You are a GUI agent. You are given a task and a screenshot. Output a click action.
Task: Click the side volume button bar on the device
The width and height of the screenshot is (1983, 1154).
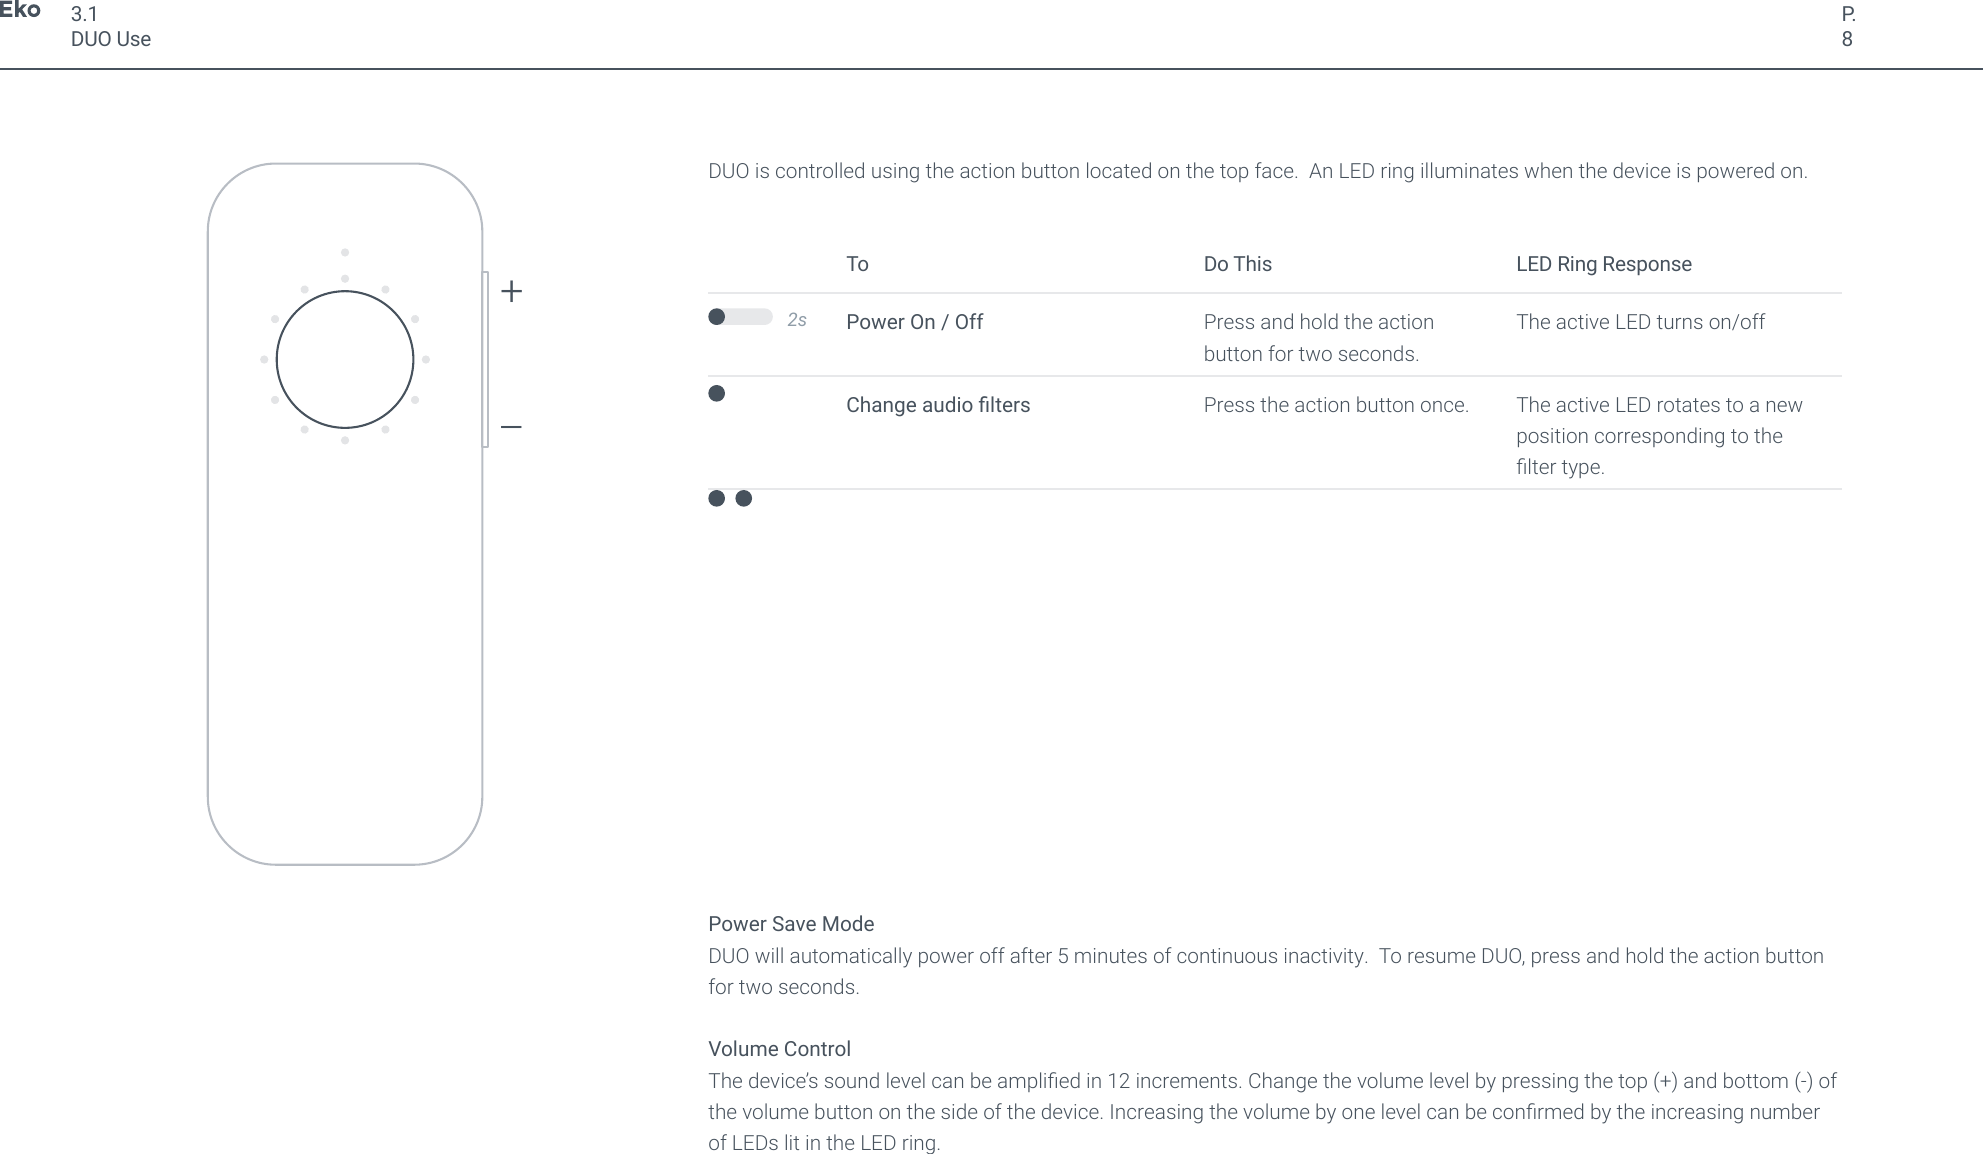tap(485, 359)
